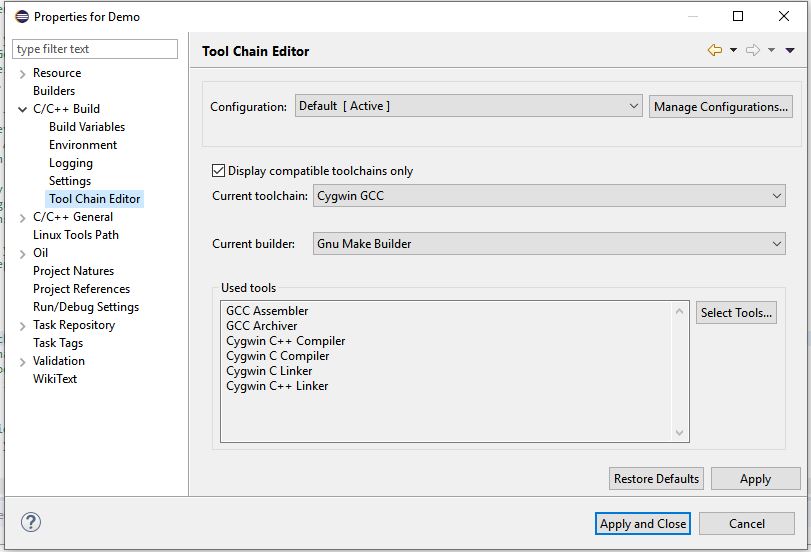Expand the Oil tree node
This screenshot has width=811, height=552.
coord(22,254)
